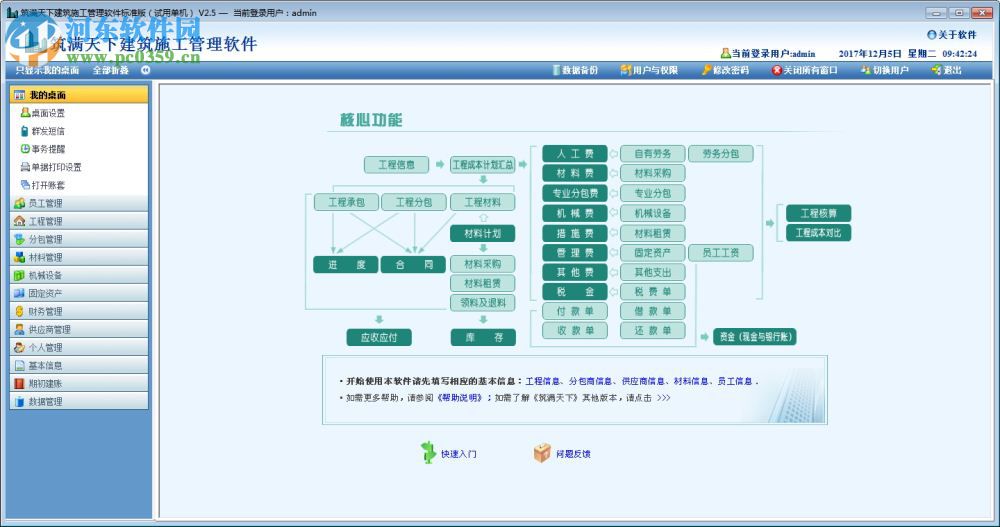1000x527 pixels.
Task: Click 税金 cost button
Action: tap(575, 292)
